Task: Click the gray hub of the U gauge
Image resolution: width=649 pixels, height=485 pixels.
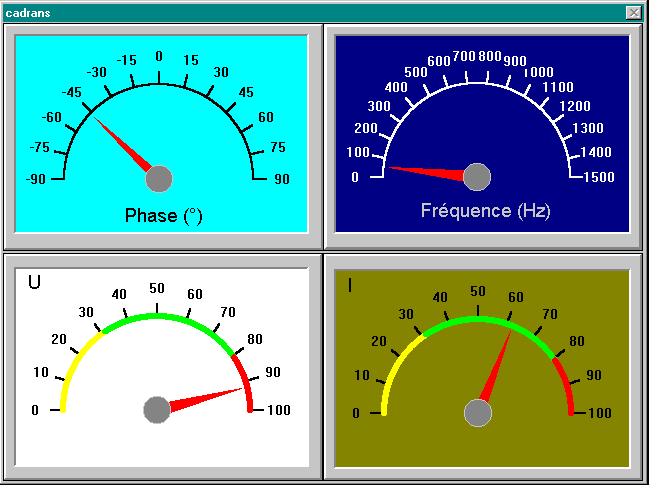Action: (x=157, y=410)
